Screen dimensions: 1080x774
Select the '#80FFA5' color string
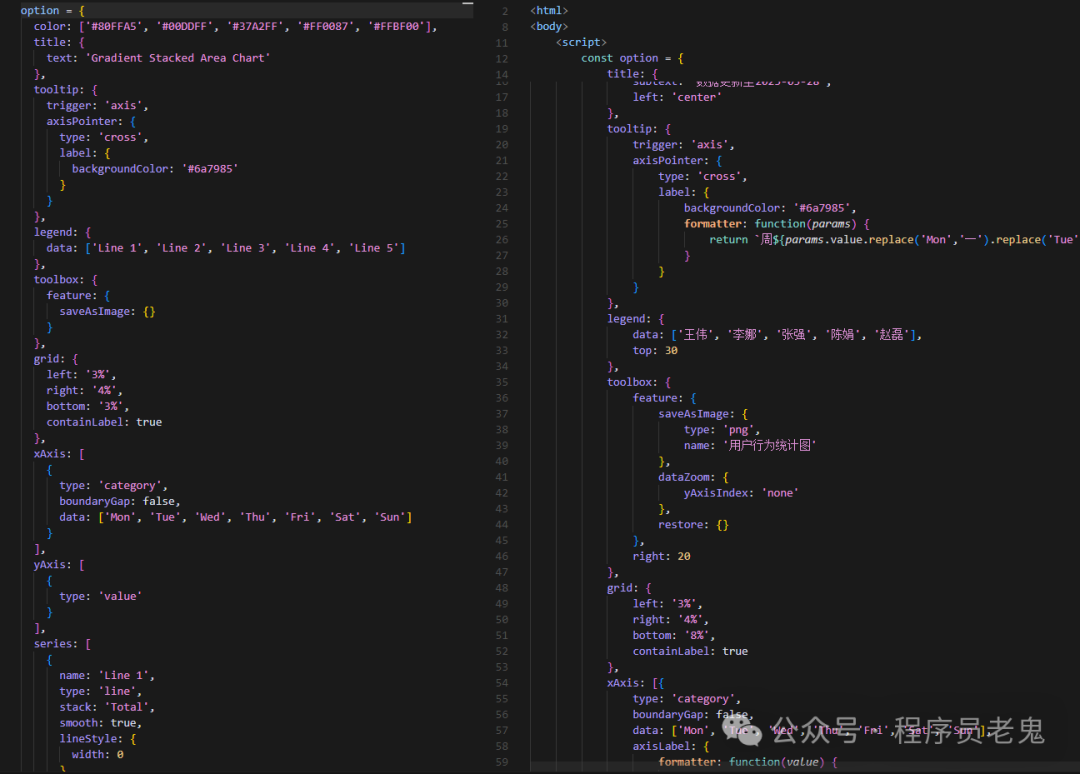(x=115, y=26)
